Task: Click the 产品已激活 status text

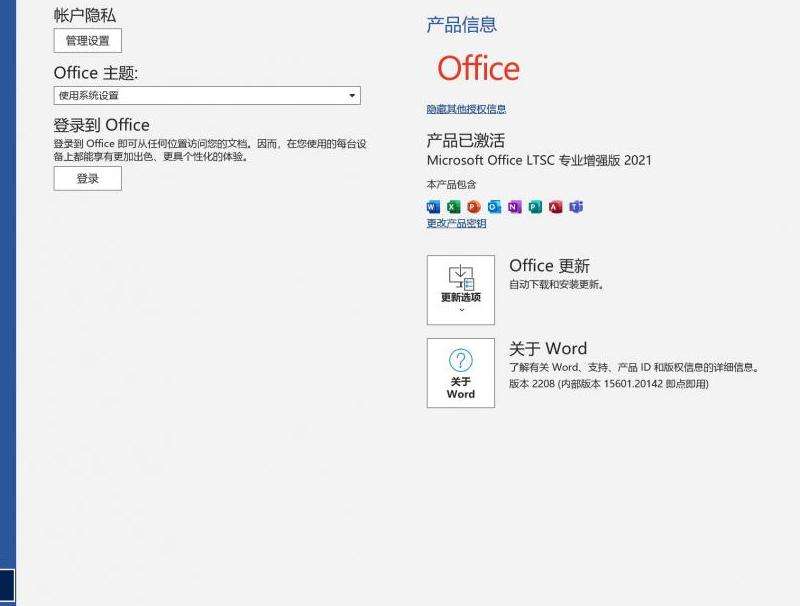Action: coord(466,140)
